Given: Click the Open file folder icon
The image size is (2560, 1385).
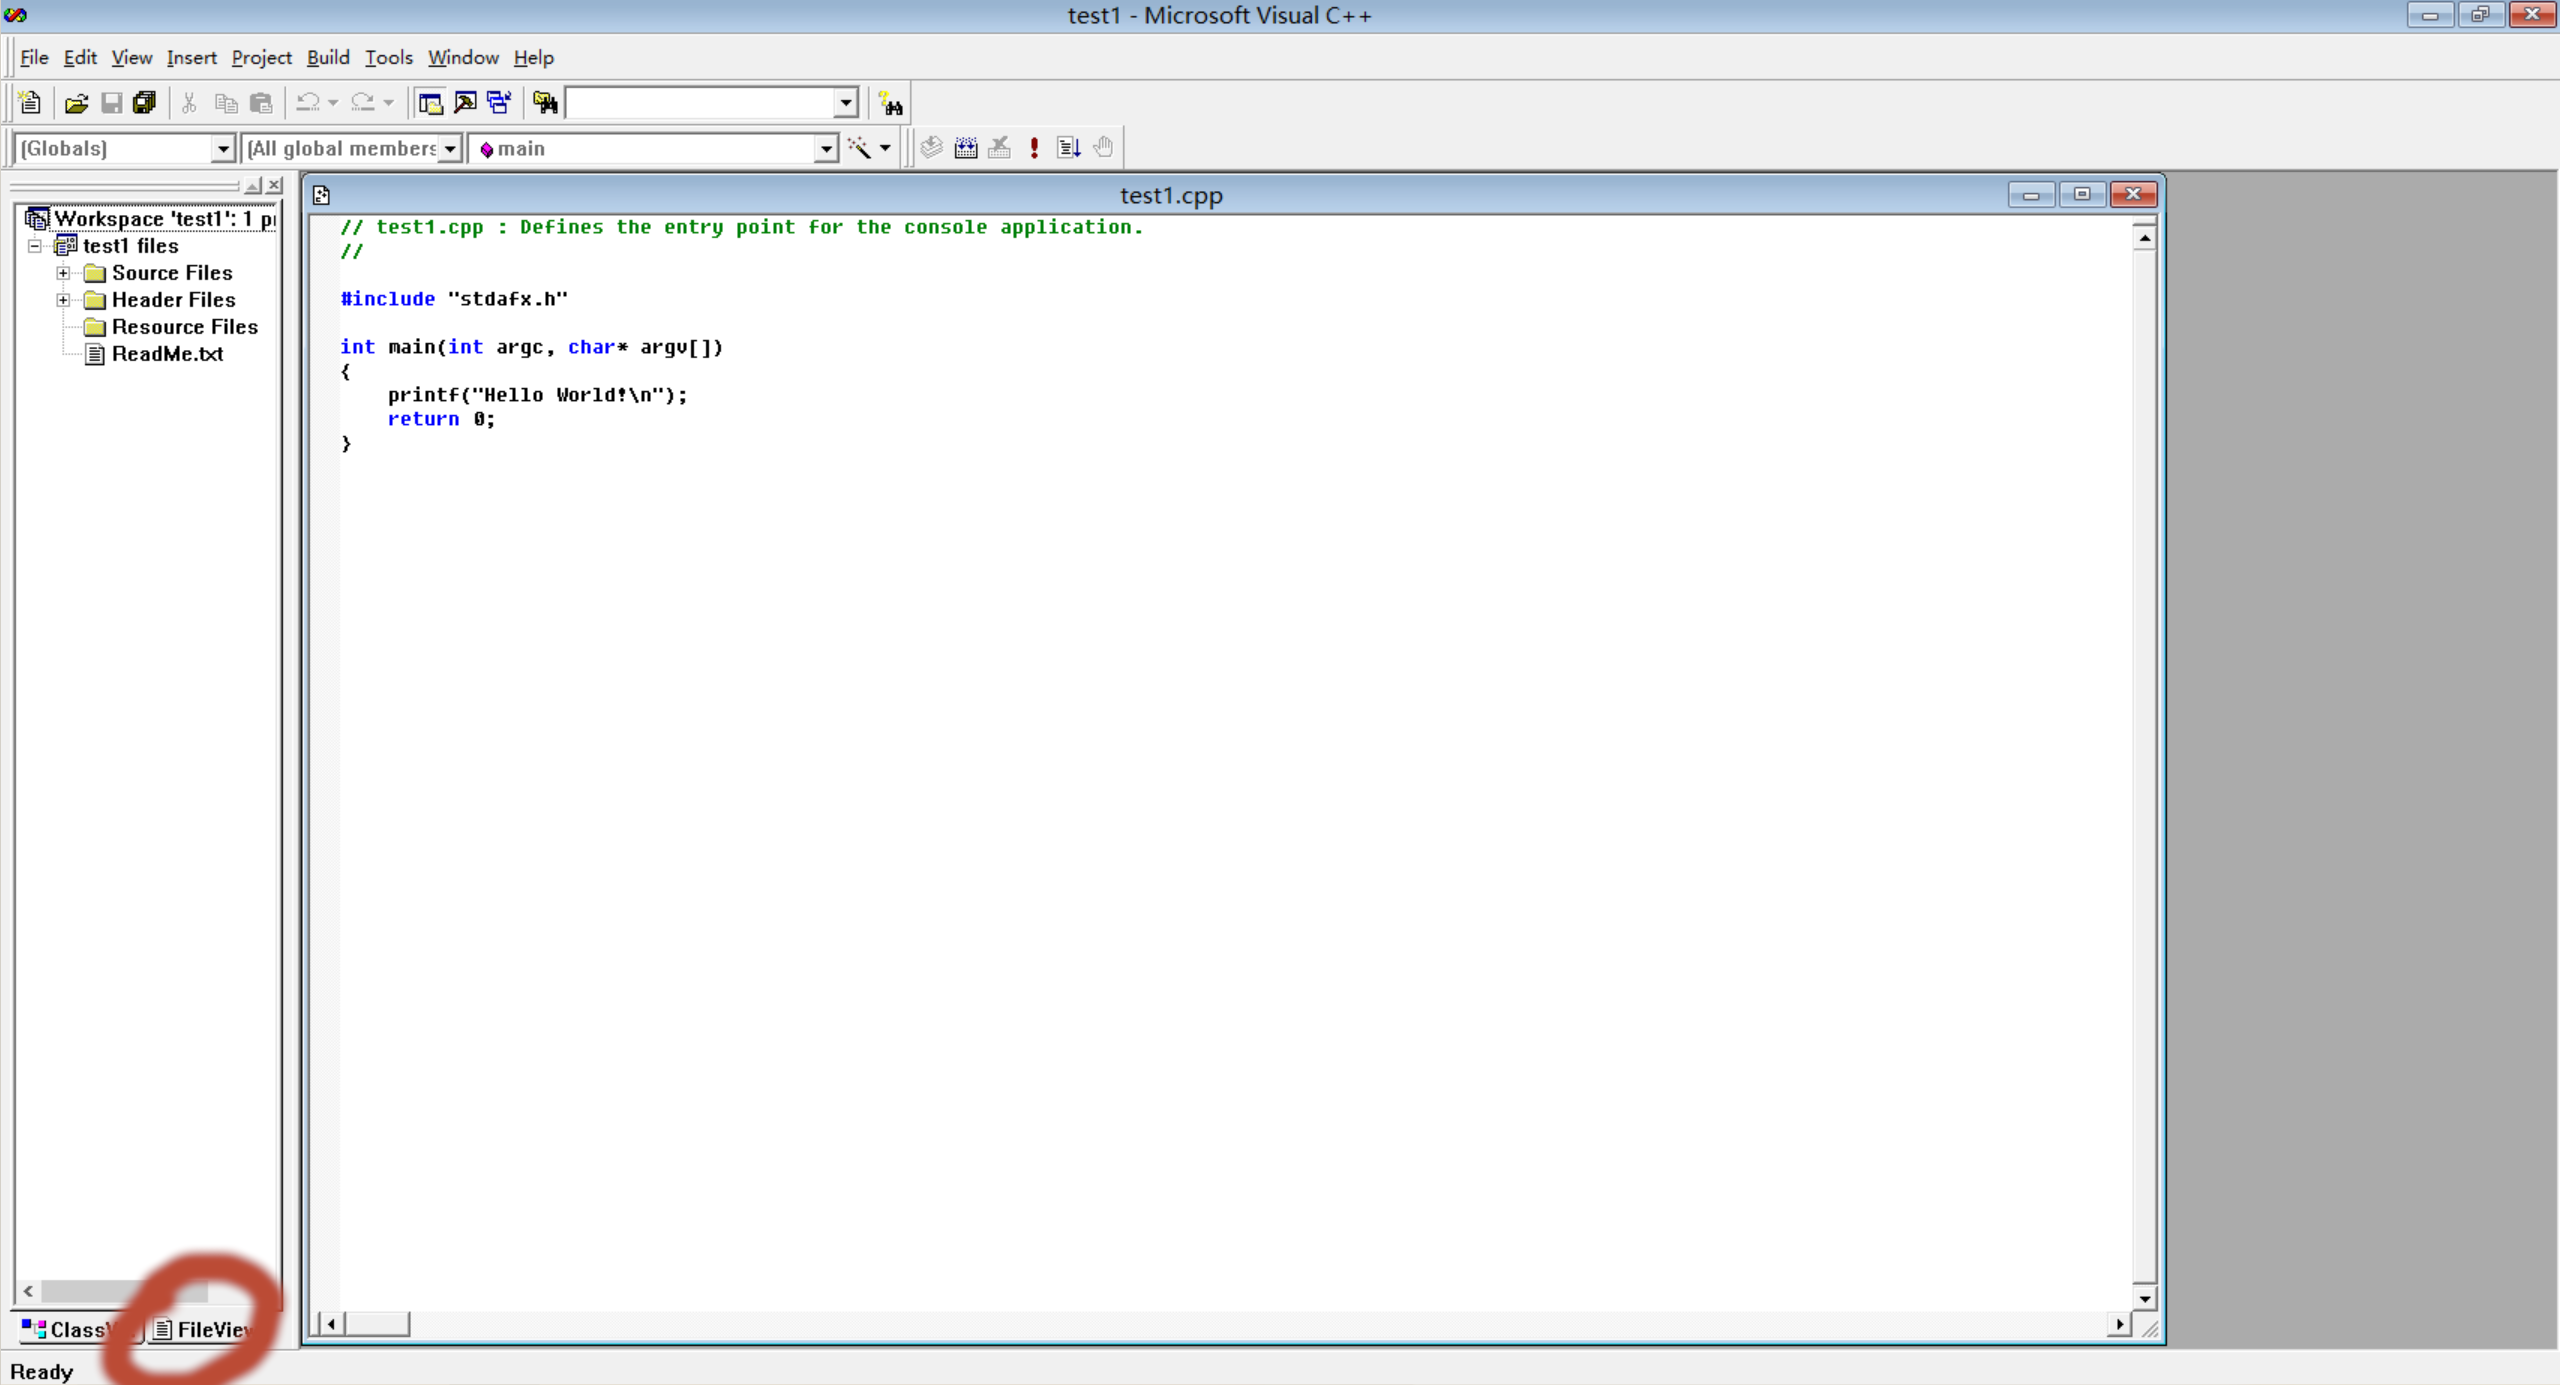Looking at the screenshot, I should 76,103.
